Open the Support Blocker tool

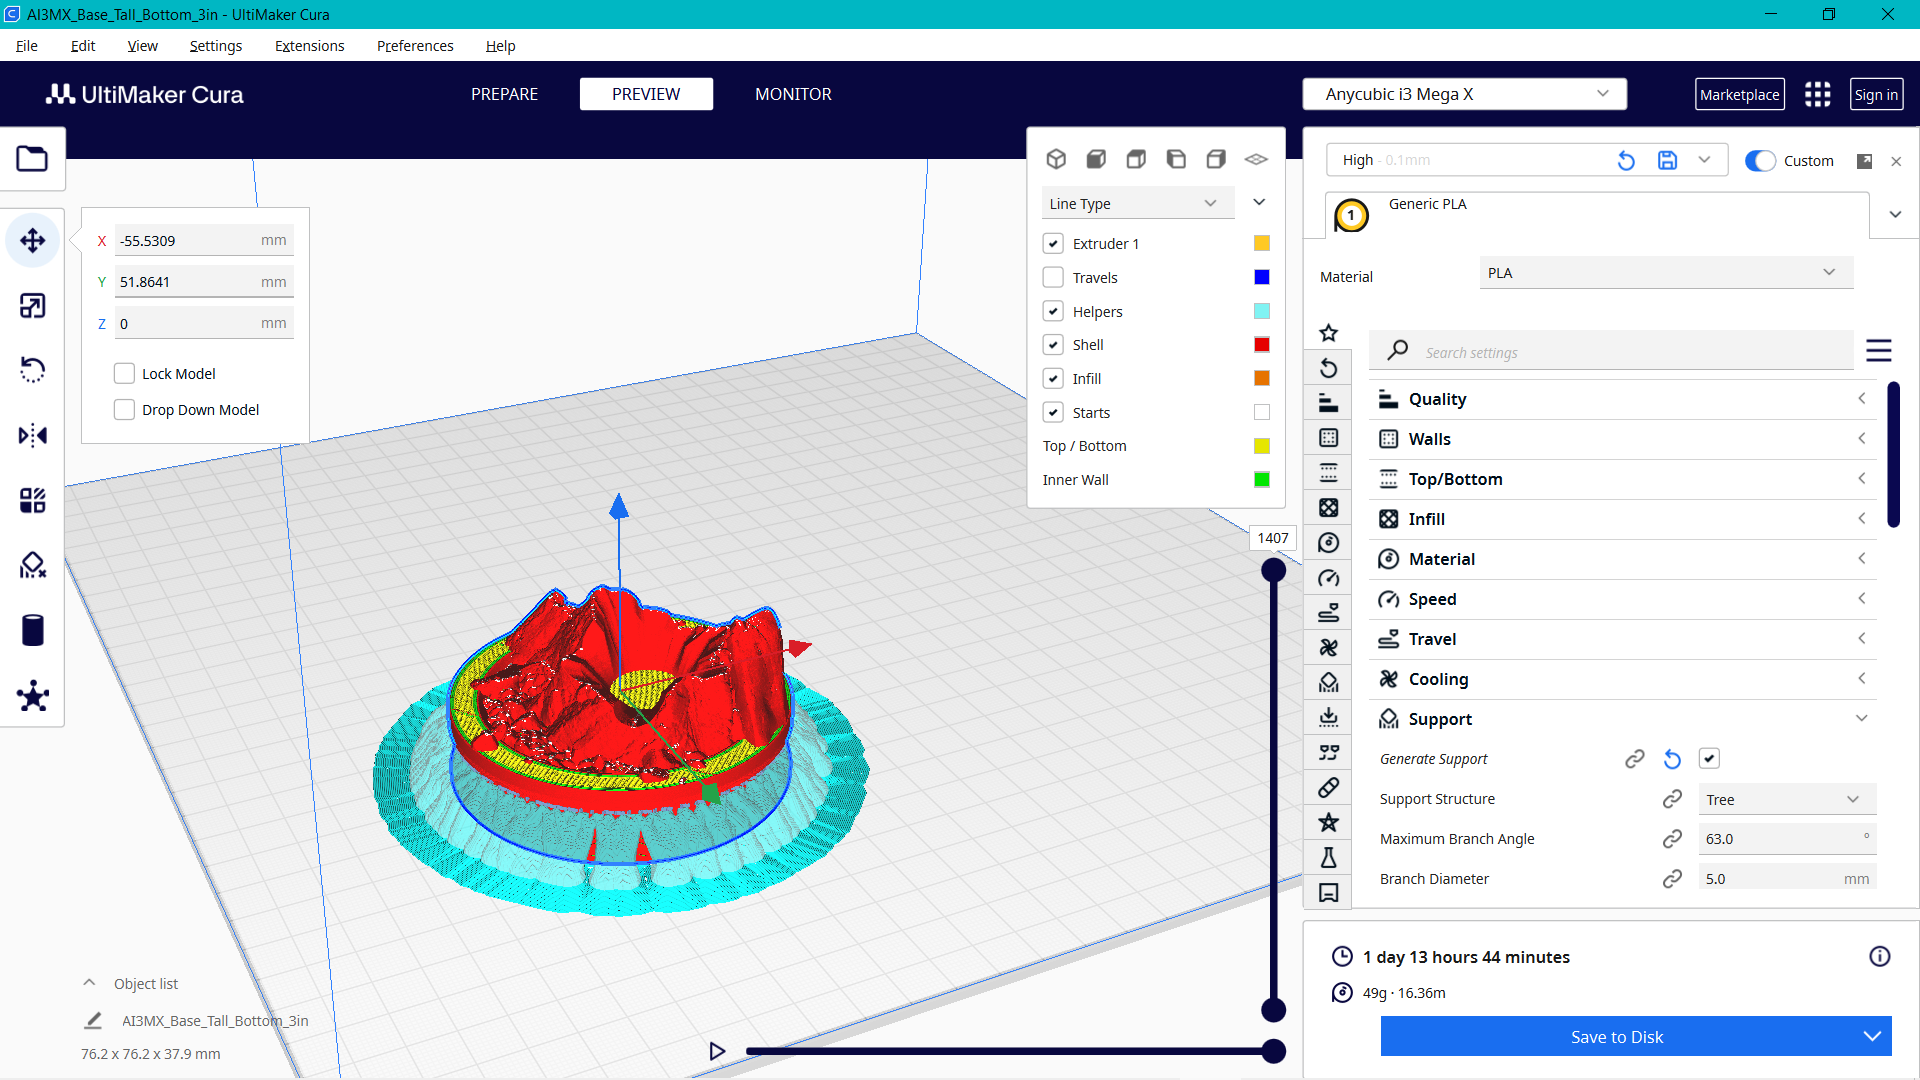pos(33,565)
